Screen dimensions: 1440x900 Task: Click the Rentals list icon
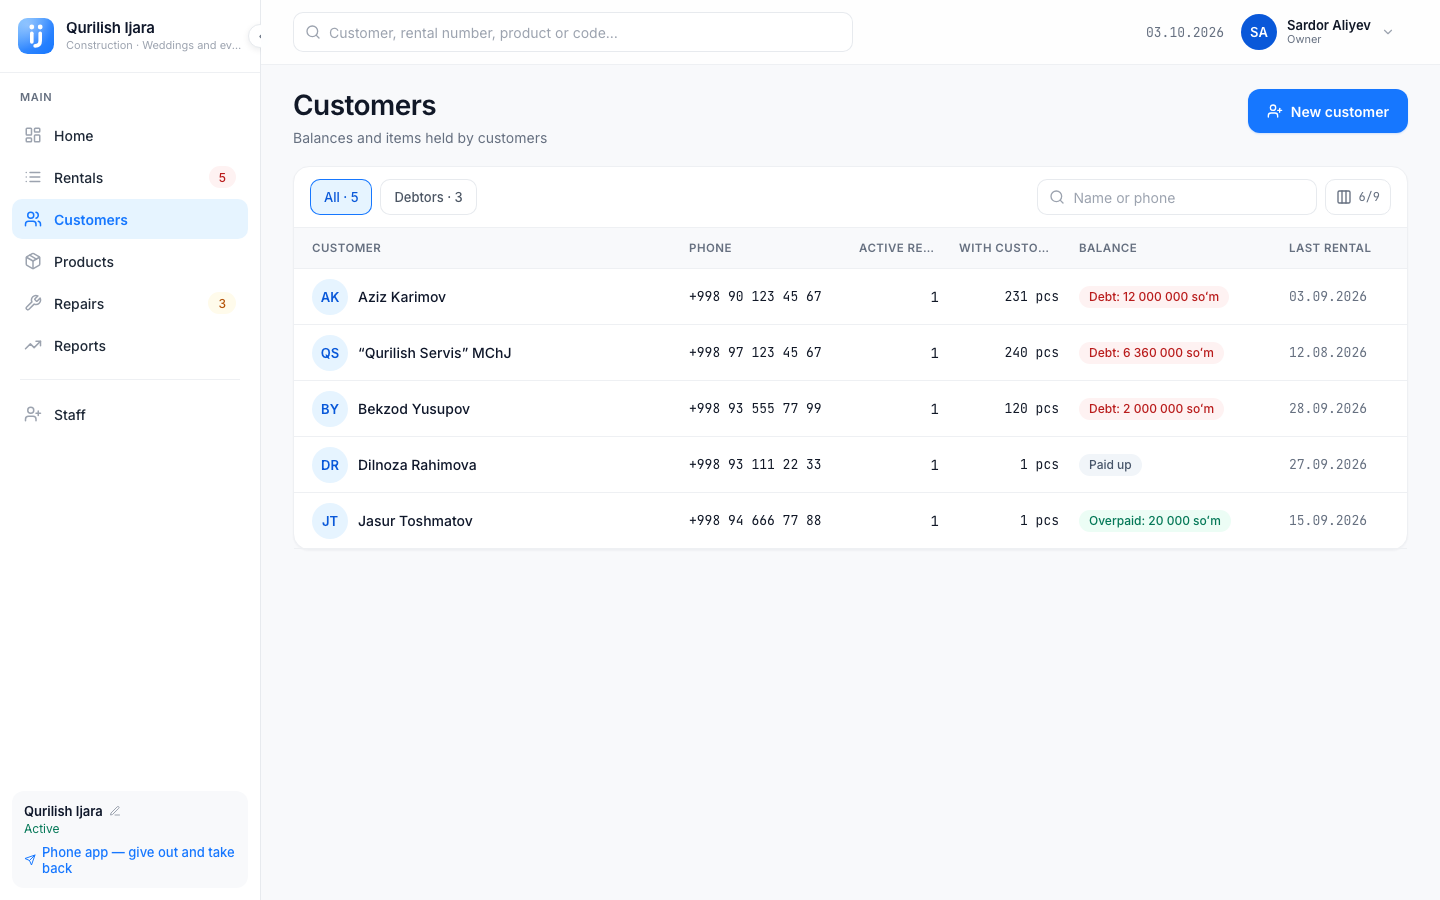33,178
